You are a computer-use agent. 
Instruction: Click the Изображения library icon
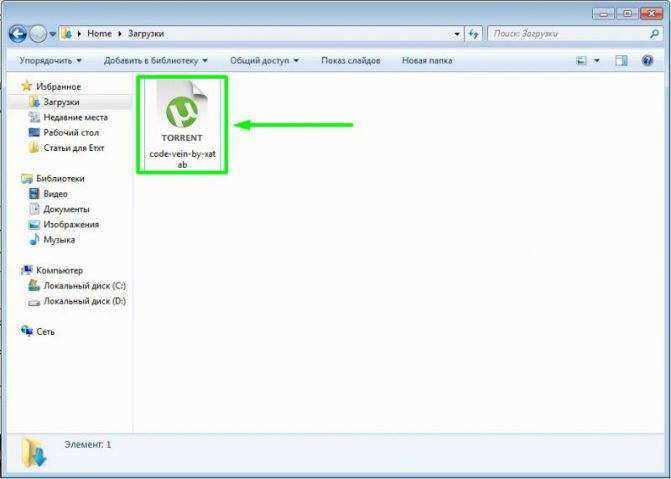click(x=34, y=225)
